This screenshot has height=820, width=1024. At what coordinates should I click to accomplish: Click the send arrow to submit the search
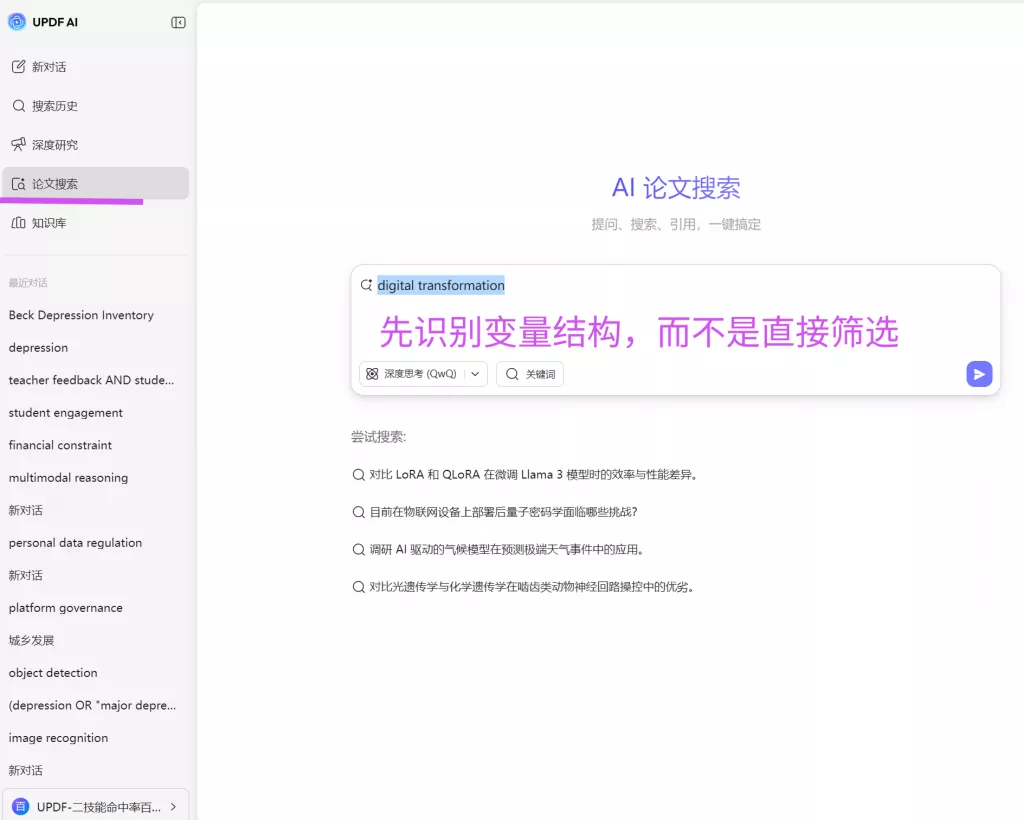(978, 374)
